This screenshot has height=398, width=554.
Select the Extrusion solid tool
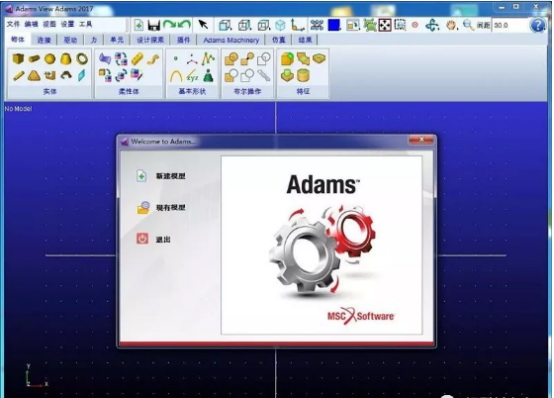[50, 75]
